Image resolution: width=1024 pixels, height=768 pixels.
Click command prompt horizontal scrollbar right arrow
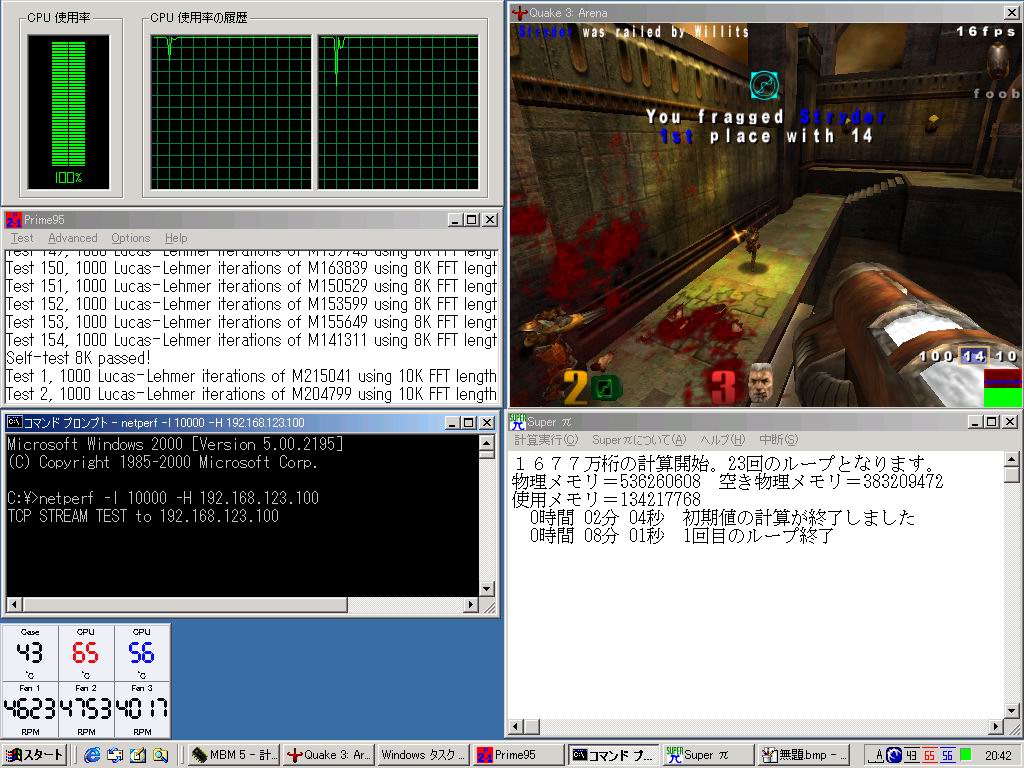(471, 605)
